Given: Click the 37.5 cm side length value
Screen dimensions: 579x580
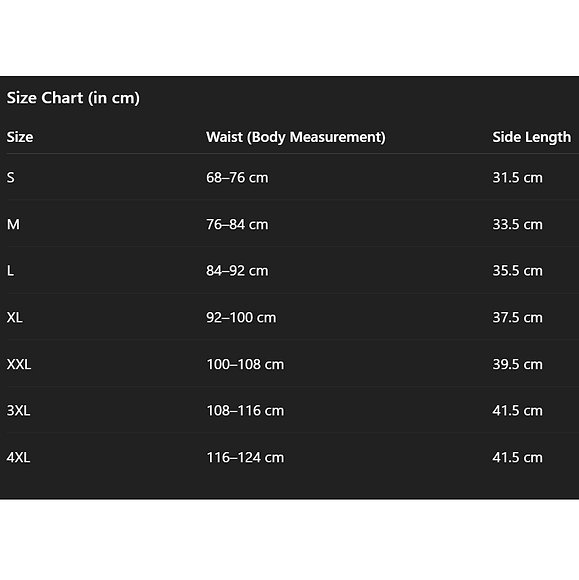Looking at the screenshot, I should 517,317.
